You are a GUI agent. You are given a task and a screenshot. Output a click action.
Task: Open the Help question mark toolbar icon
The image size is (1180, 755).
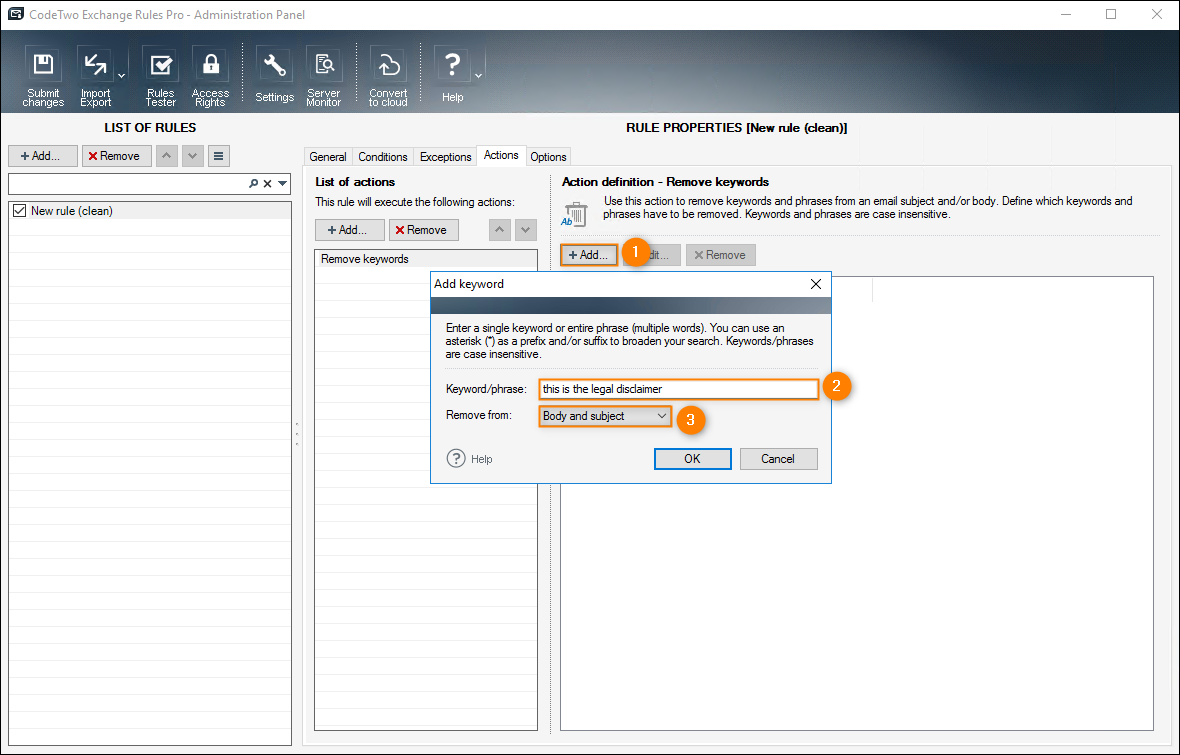(452, 75)
